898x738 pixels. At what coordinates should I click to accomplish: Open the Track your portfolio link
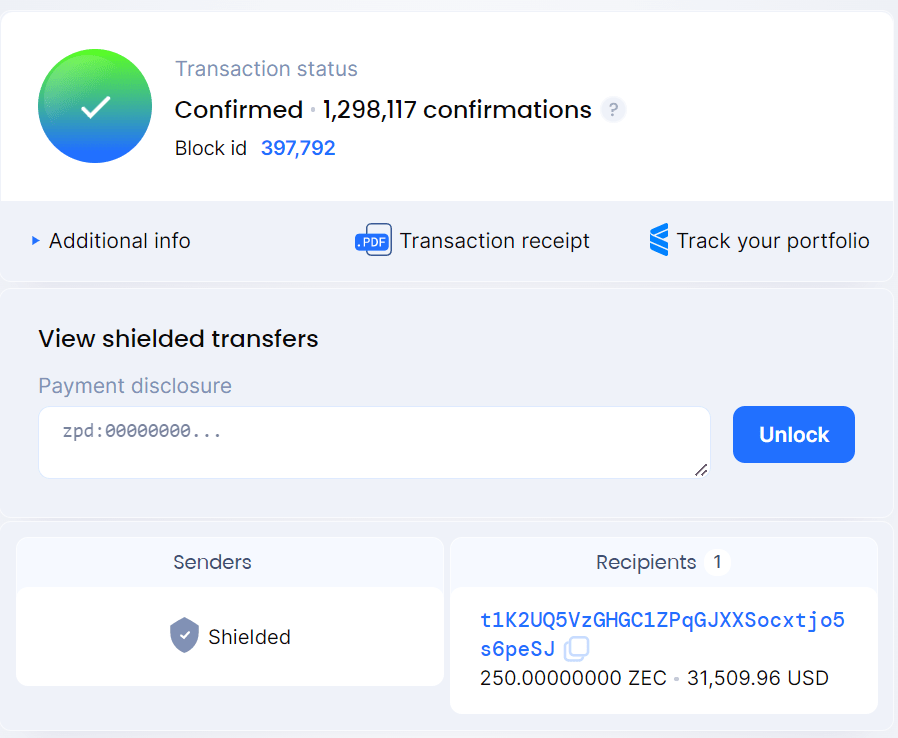pyautogui.click(x=772, y=241)
